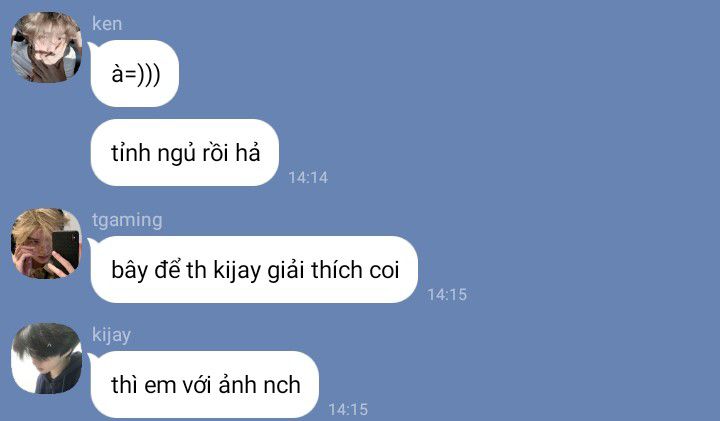
Task: Click the 14:15 timestamp beside kijay's message
Action: [348, 409]
